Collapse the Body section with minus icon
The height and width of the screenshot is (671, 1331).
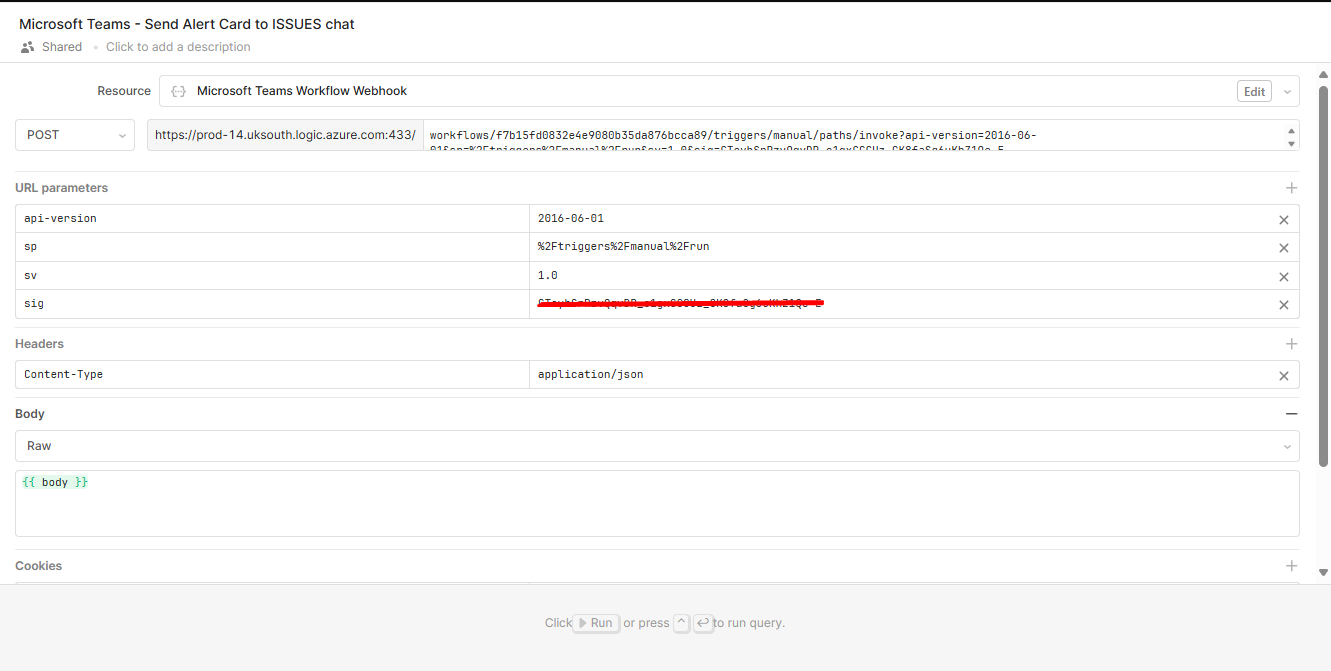(1291, 414)
